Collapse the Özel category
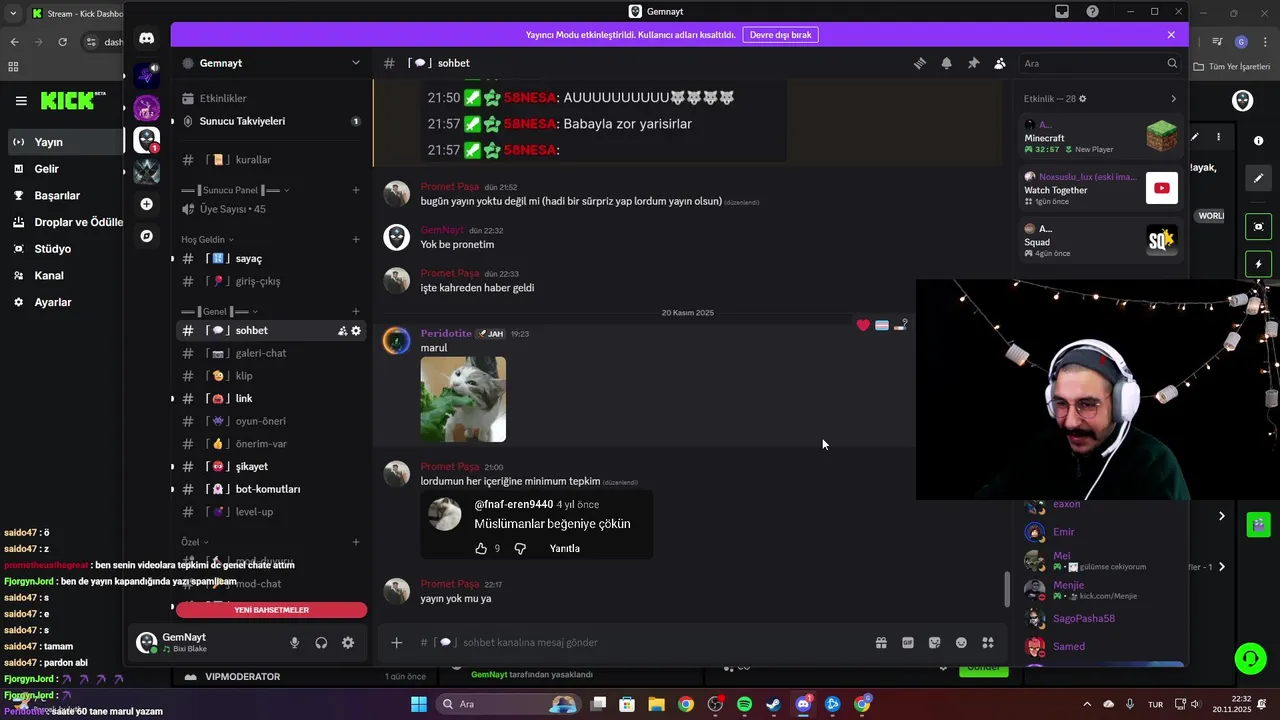 (194, 542)
